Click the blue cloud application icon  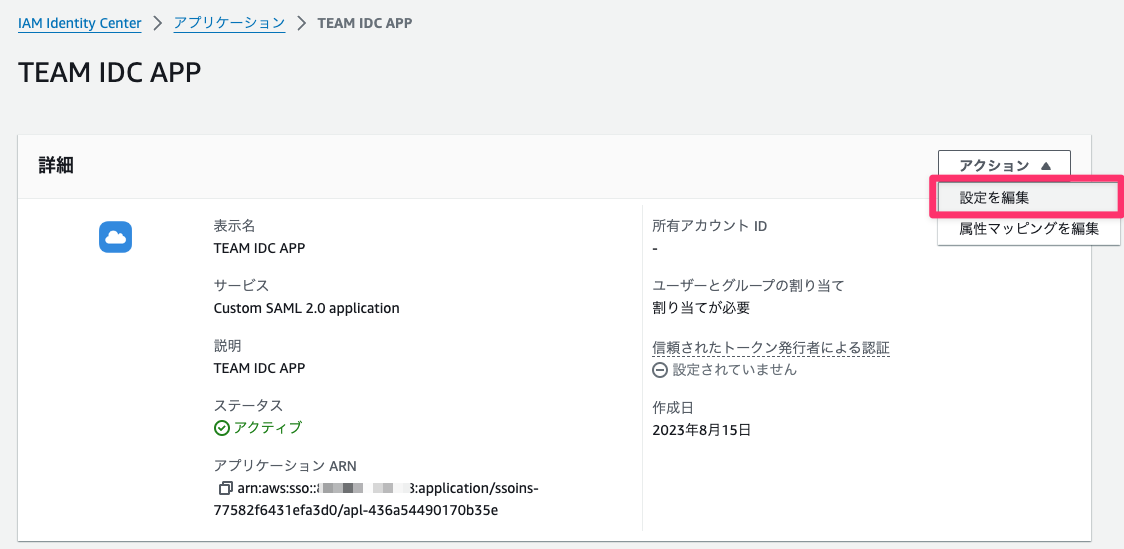click(x=115, y=237)
